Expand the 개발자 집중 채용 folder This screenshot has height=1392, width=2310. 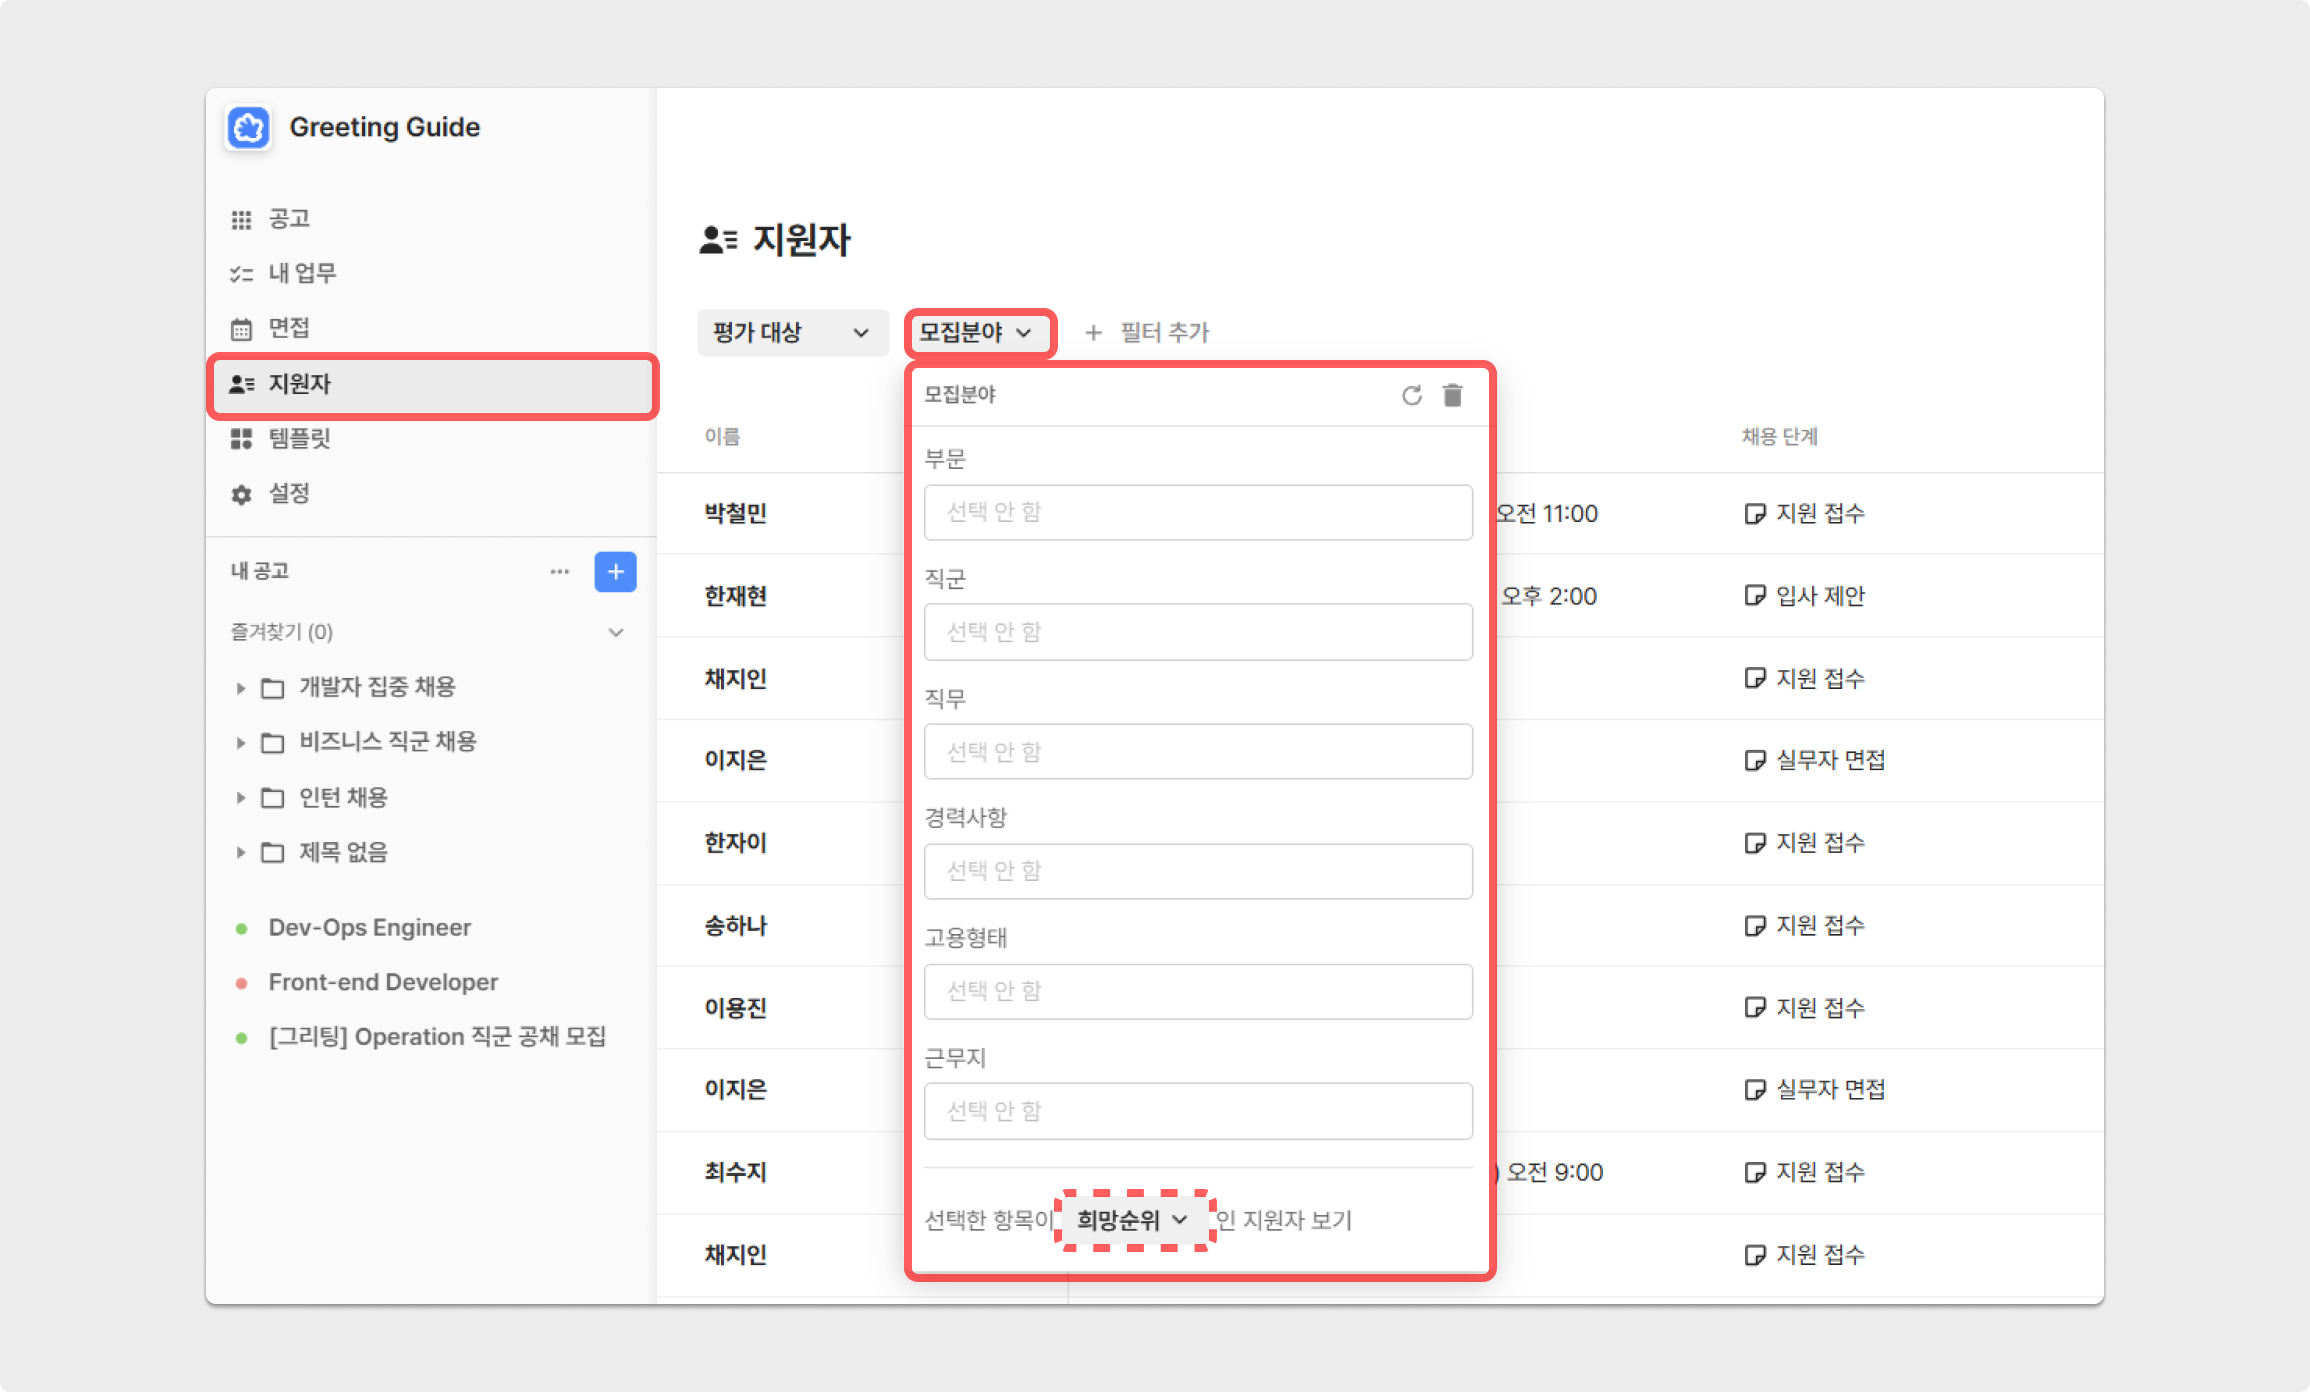[x=241, y=687]
